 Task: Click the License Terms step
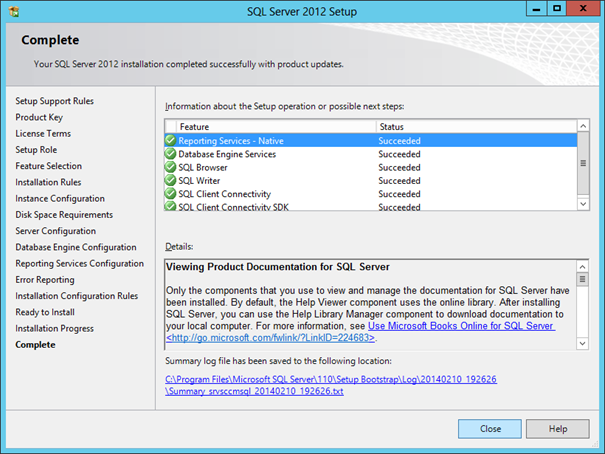(x=43, y=133)
